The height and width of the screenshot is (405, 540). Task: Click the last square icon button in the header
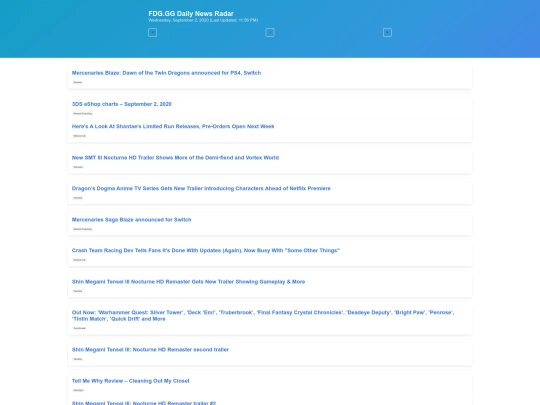[x=387, y=33]
